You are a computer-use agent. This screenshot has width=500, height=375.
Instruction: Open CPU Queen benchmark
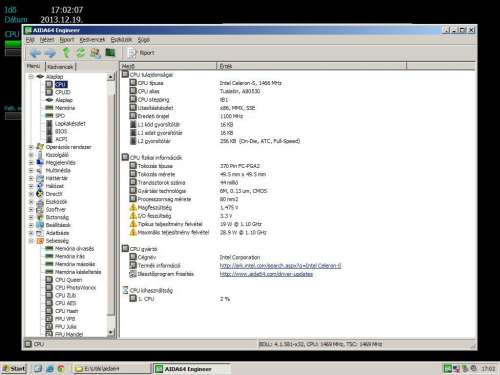[68, 280]
